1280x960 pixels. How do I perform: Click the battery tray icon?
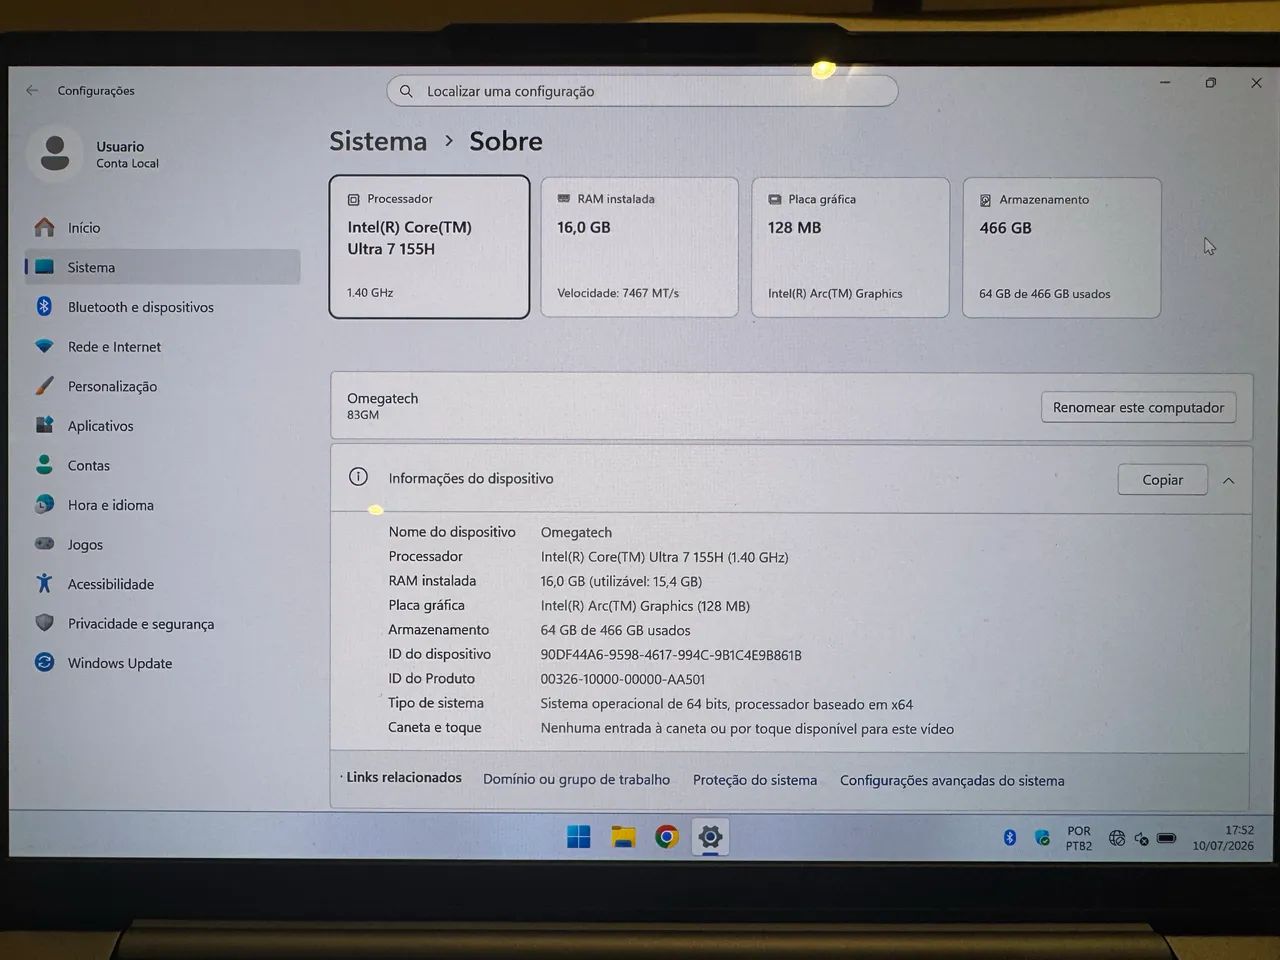point(1167,838)
